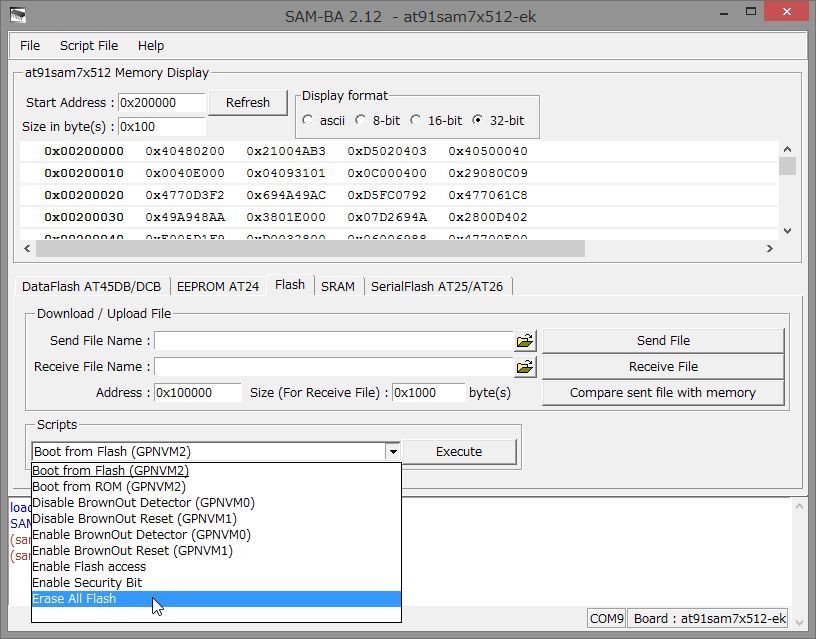Click memory address 0x00200030
The width and height of the screenshot is (816, 639).
point(84,217)
